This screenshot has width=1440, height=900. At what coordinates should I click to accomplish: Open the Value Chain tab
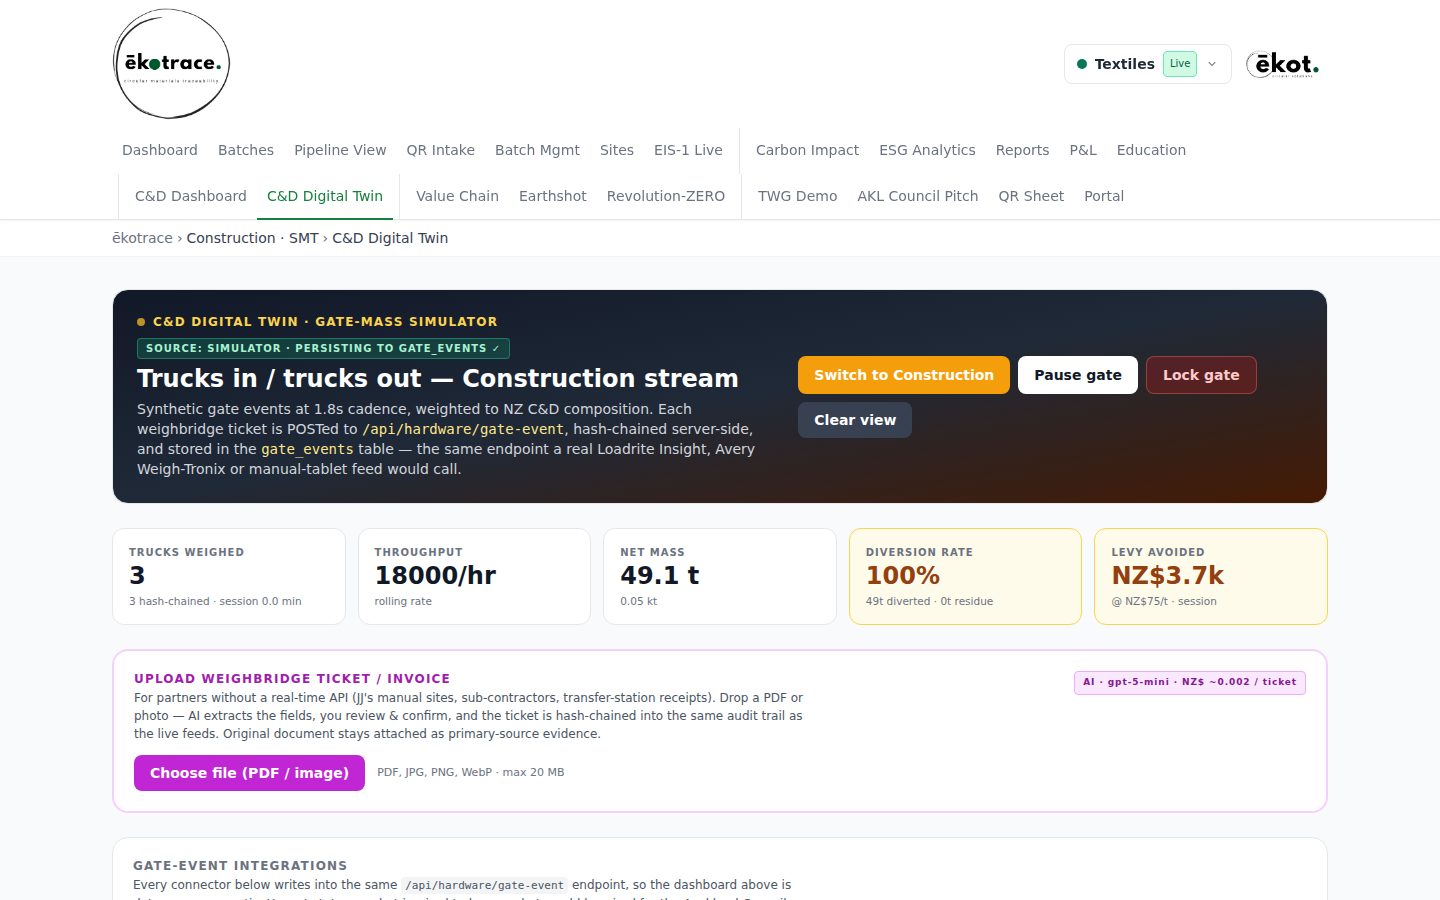tap(457, 196)
